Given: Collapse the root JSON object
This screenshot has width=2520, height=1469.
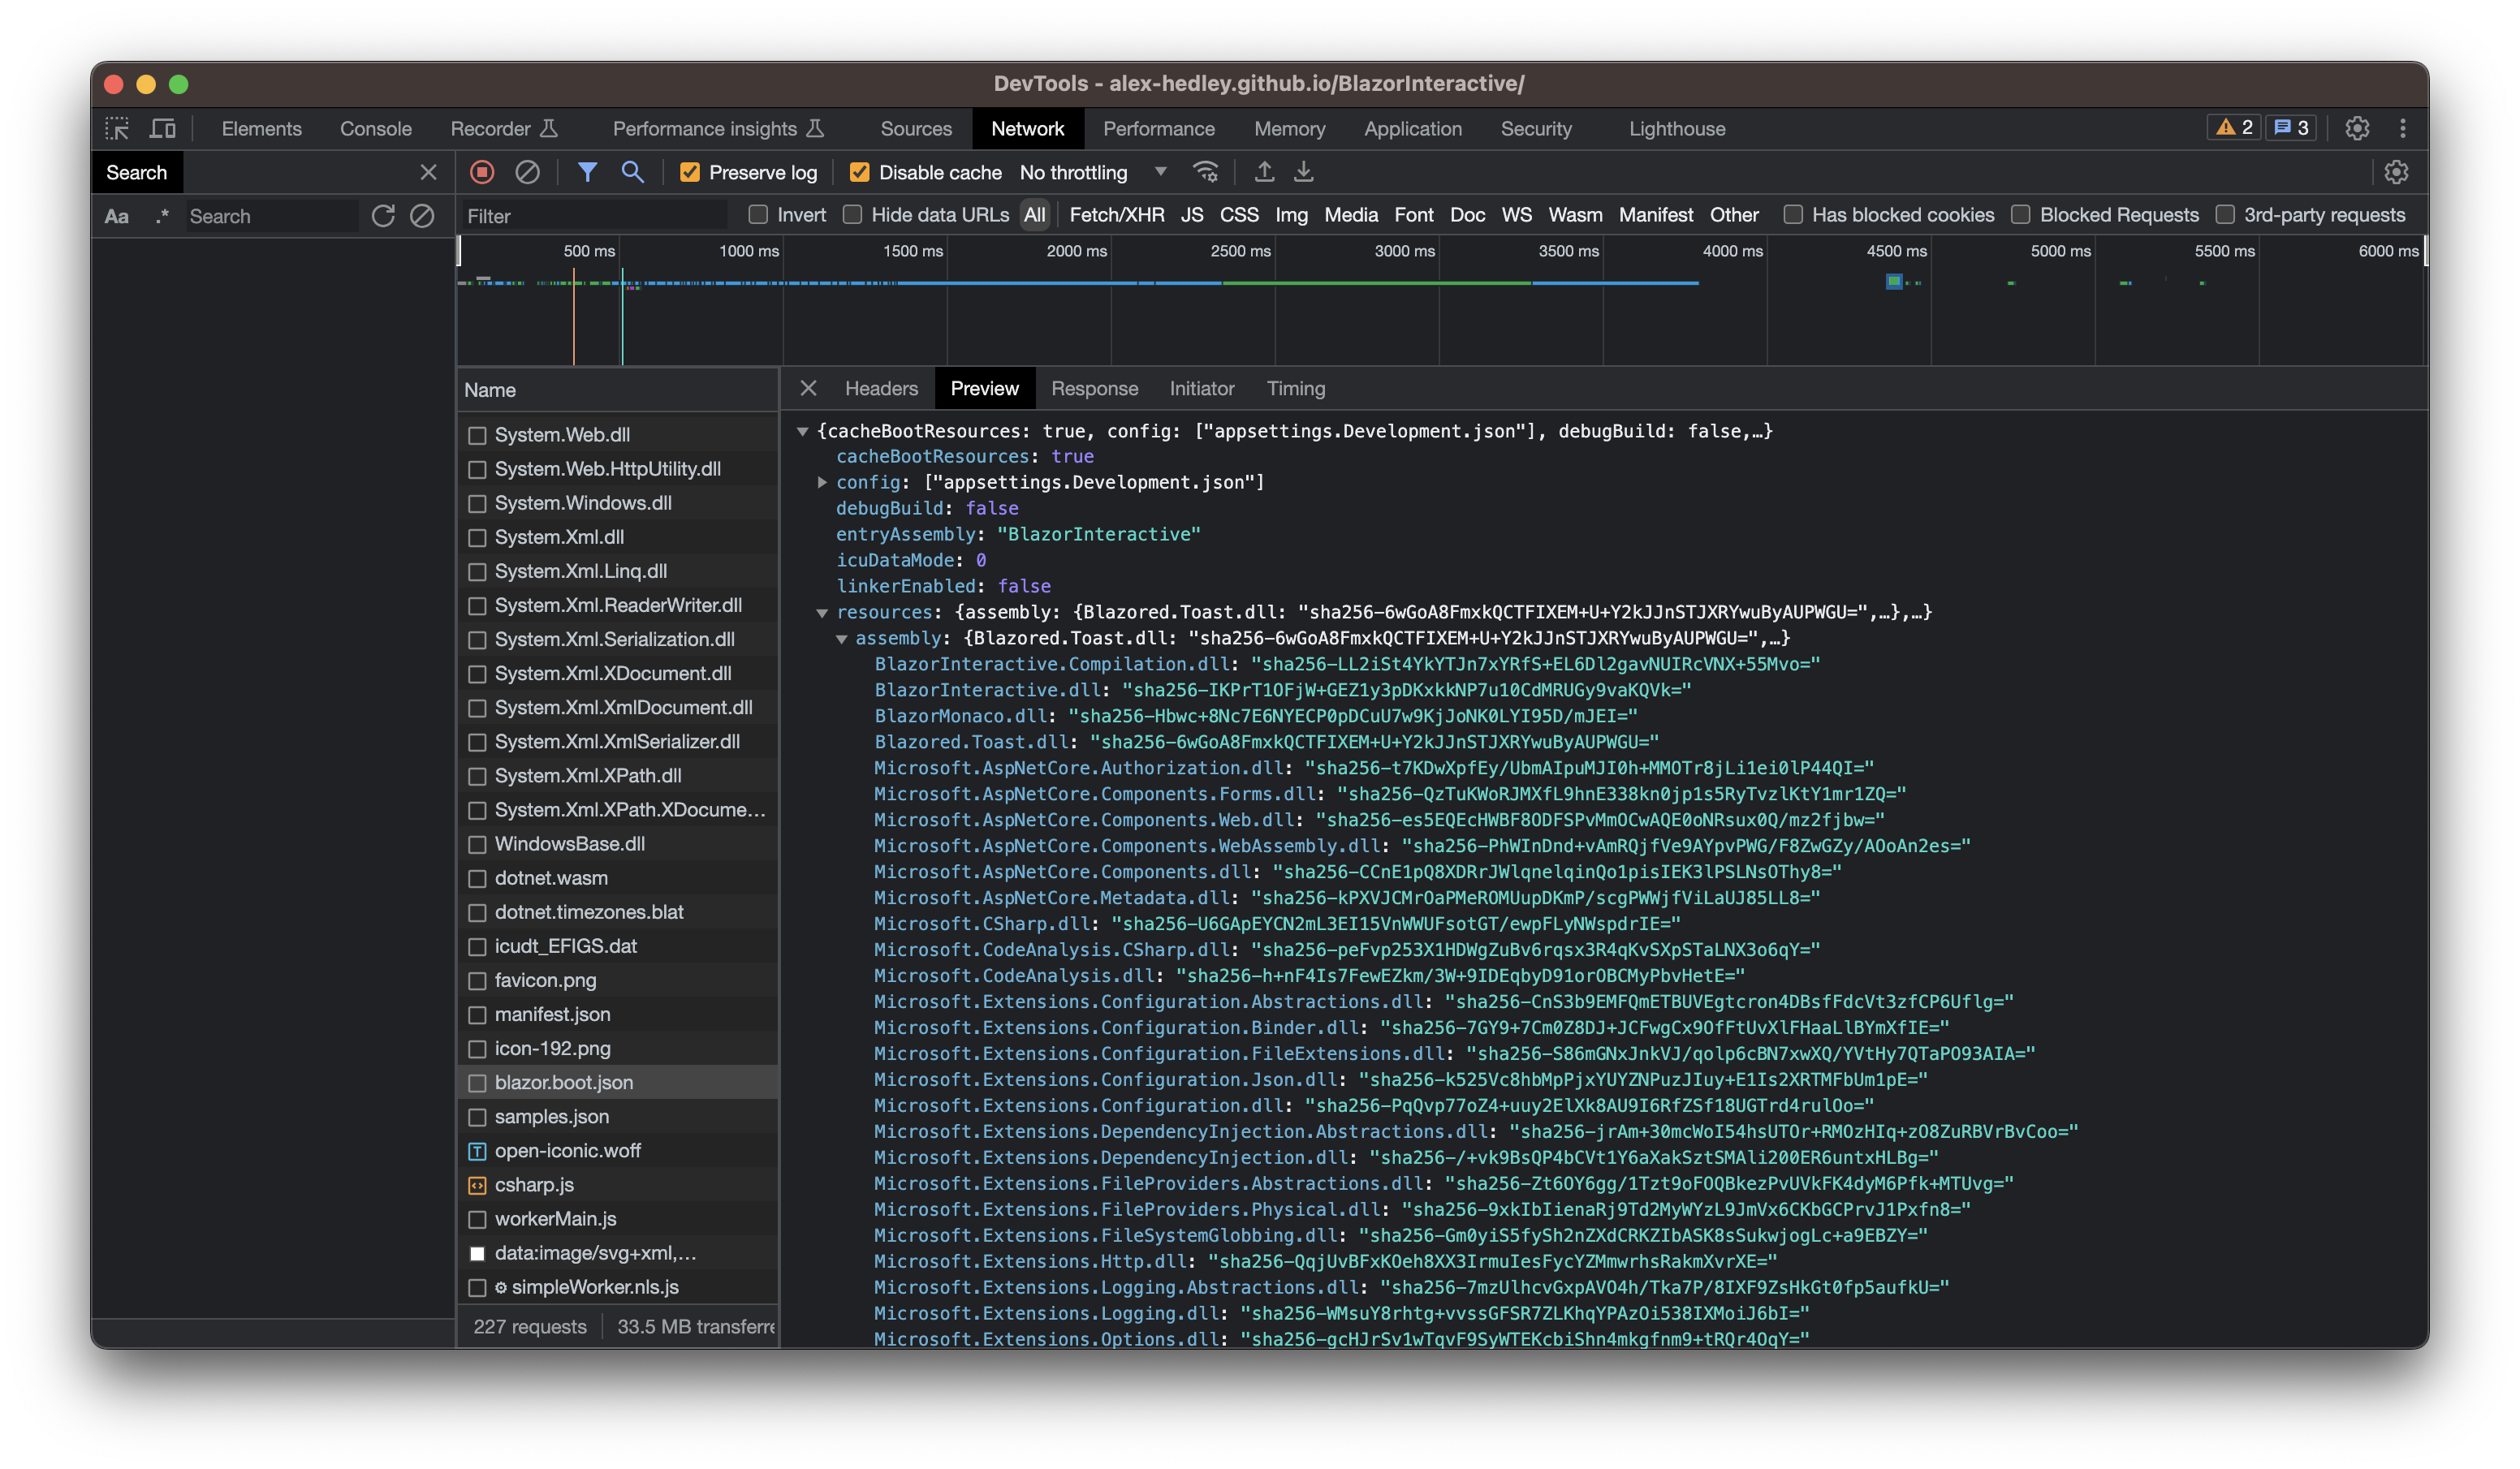Looking at the screenshot, I should click(802, 431).
